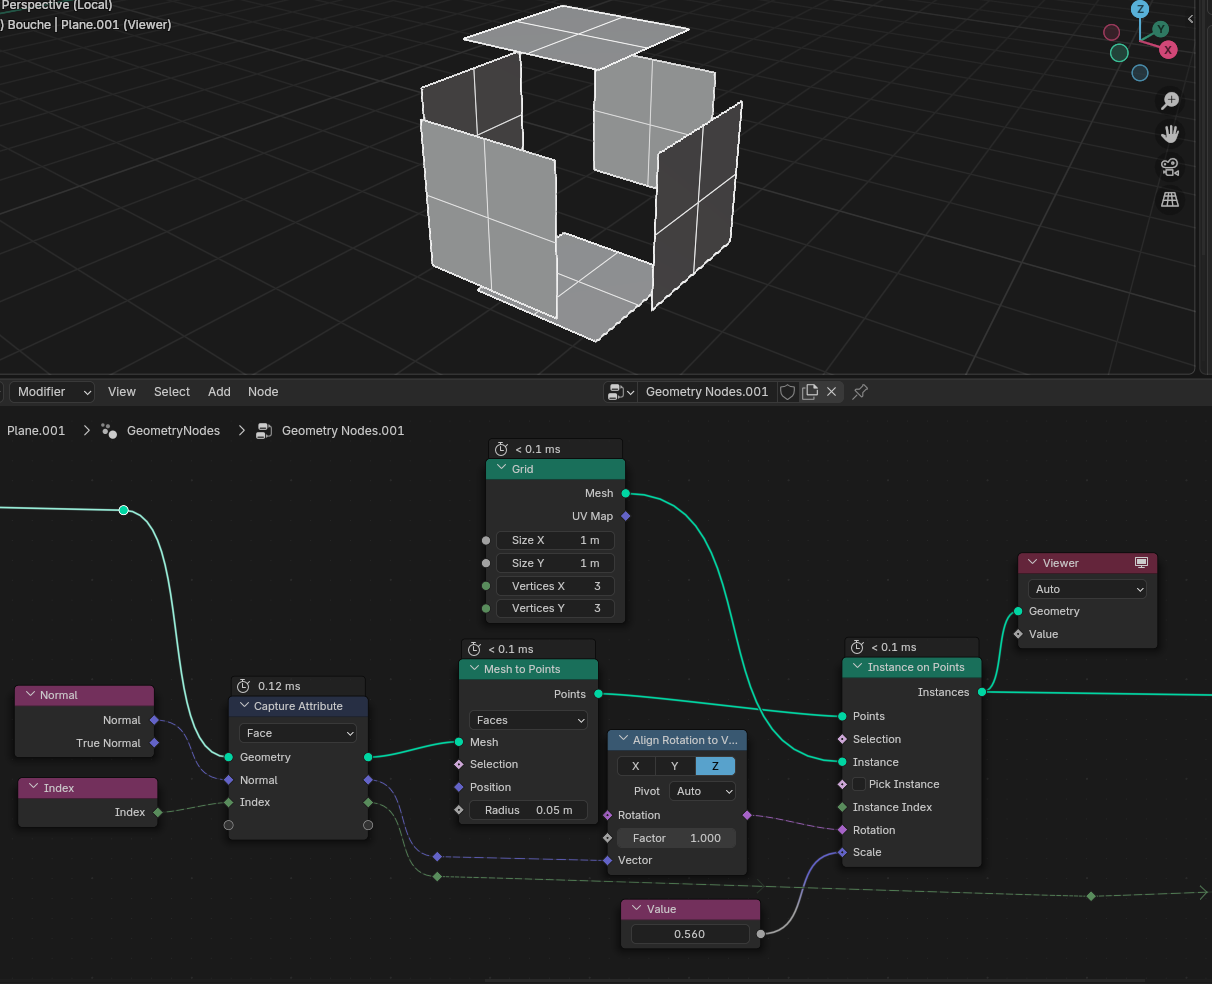Click the modifier icon next to GeometryNodes breadcrumb

tap(109, 431)
